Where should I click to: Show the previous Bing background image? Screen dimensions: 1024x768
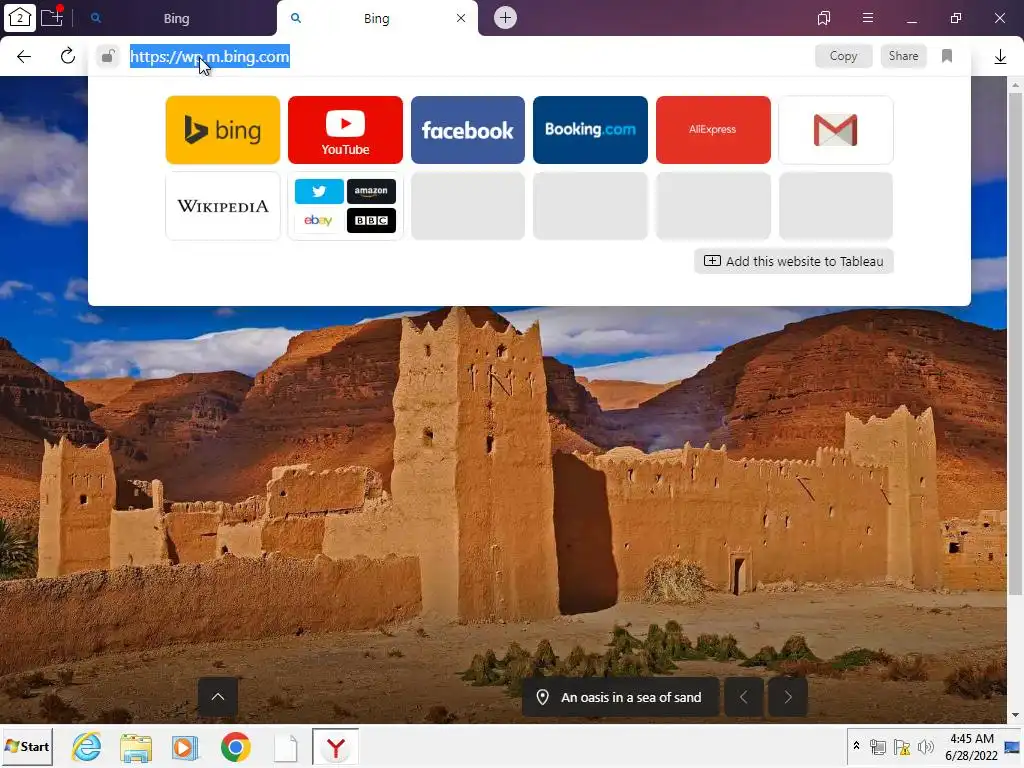[x=743, y=697]
